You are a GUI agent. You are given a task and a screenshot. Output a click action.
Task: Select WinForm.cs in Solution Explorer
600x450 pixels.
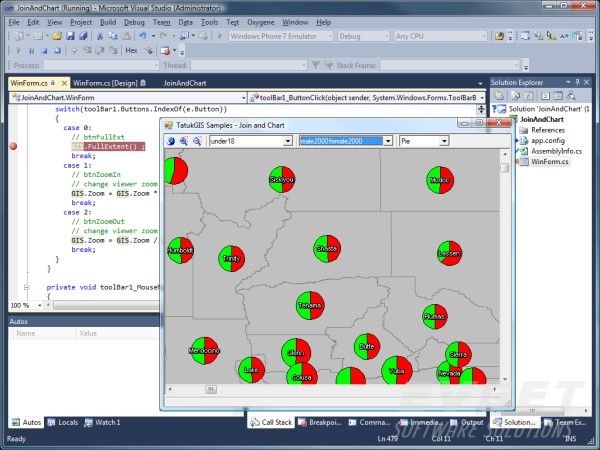pyautogui.click(x=549, y=161)
